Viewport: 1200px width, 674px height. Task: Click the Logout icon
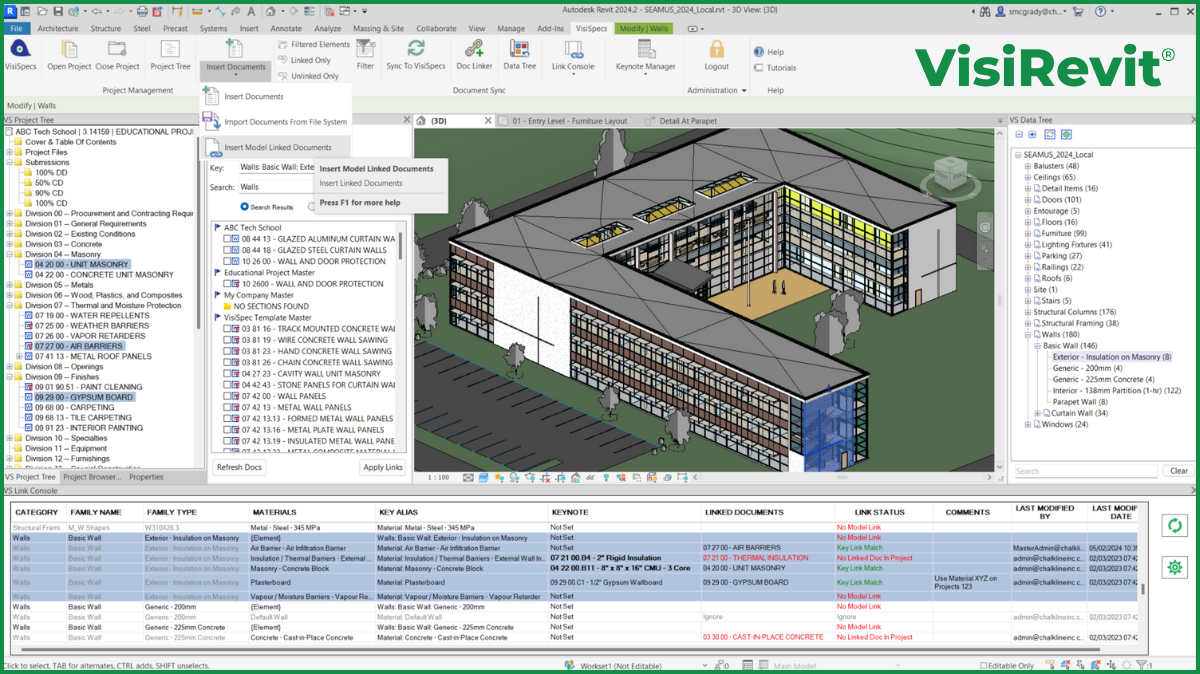(x=715, y=52)
